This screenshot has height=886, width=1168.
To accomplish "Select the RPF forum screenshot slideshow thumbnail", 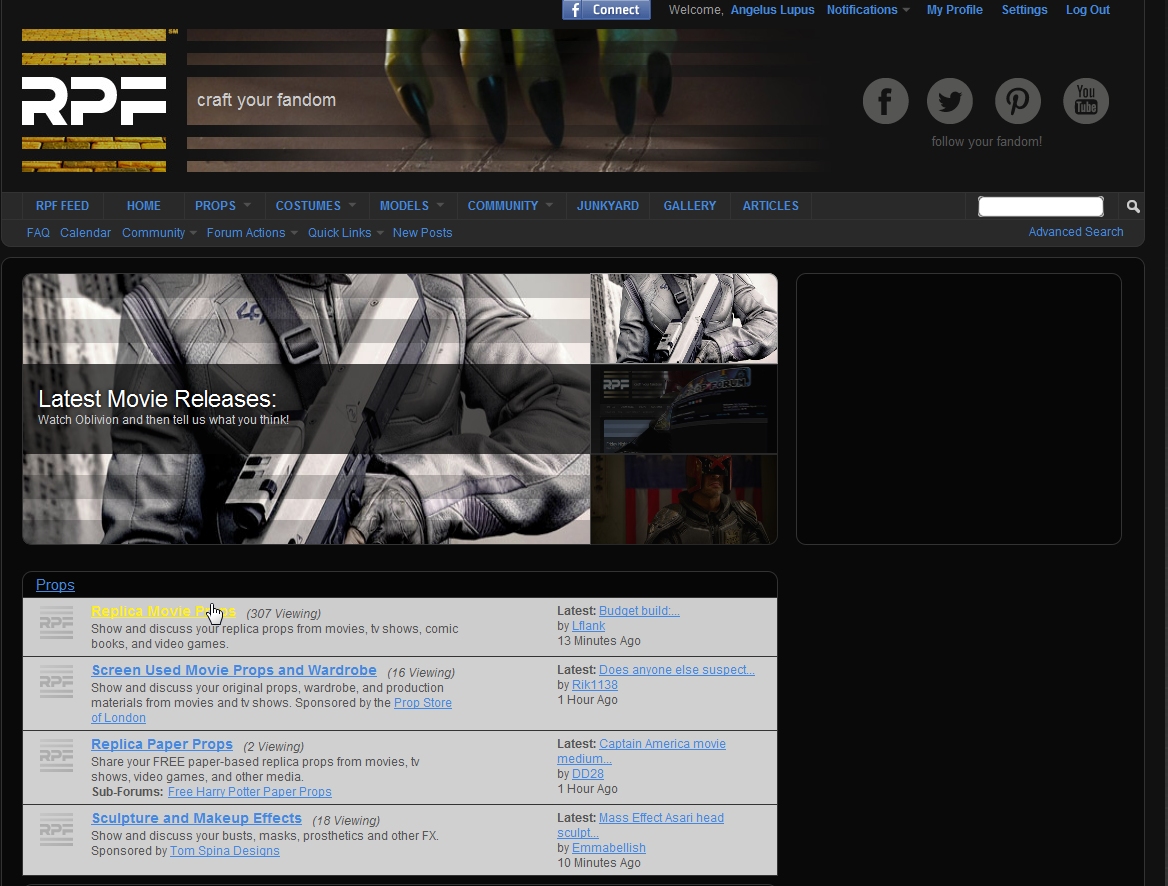I will pos(684,409).
